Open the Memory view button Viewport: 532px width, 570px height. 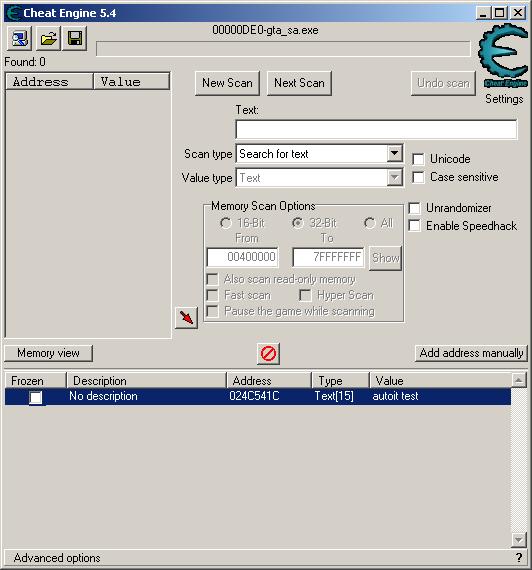(48, 353)
